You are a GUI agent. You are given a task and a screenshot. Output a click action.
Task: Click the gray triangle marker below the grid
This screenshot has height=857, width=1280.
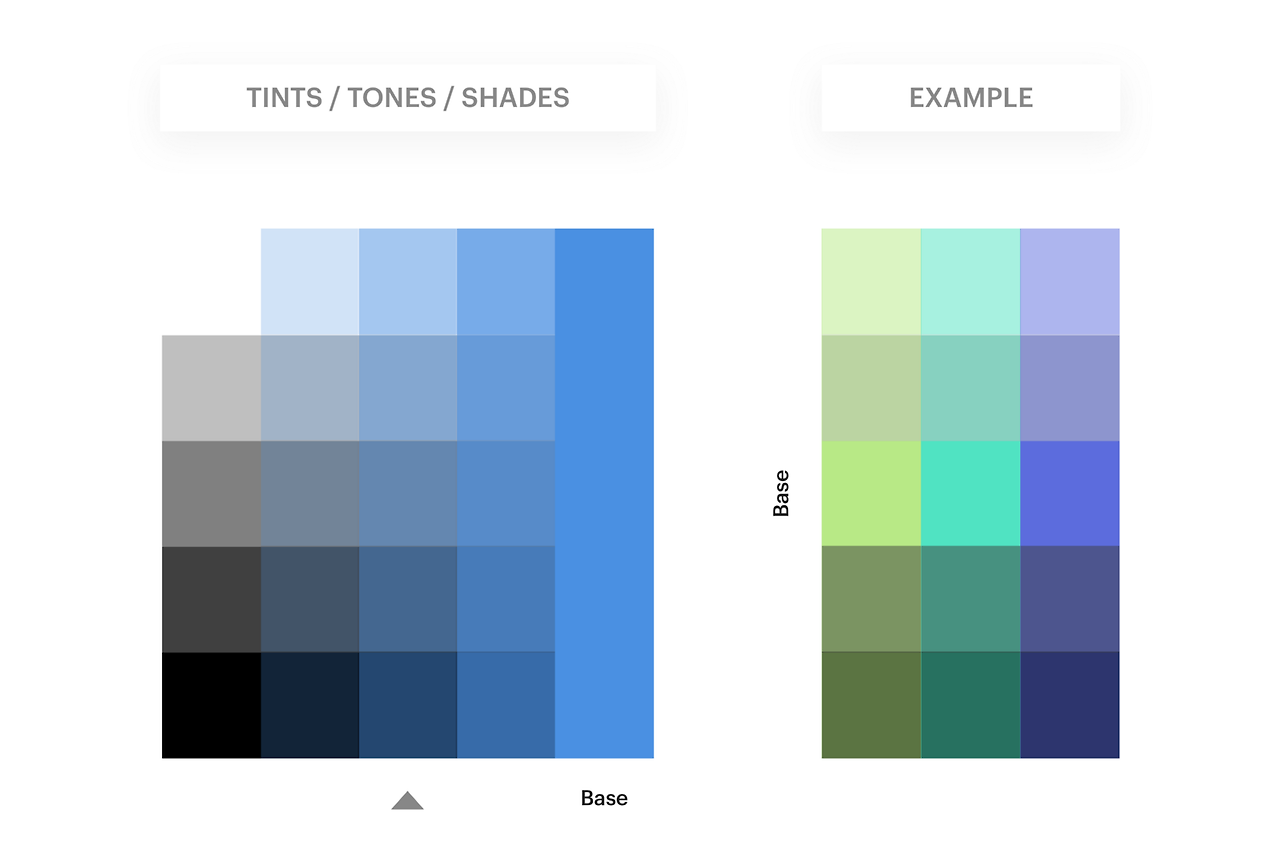click(407, 800)
